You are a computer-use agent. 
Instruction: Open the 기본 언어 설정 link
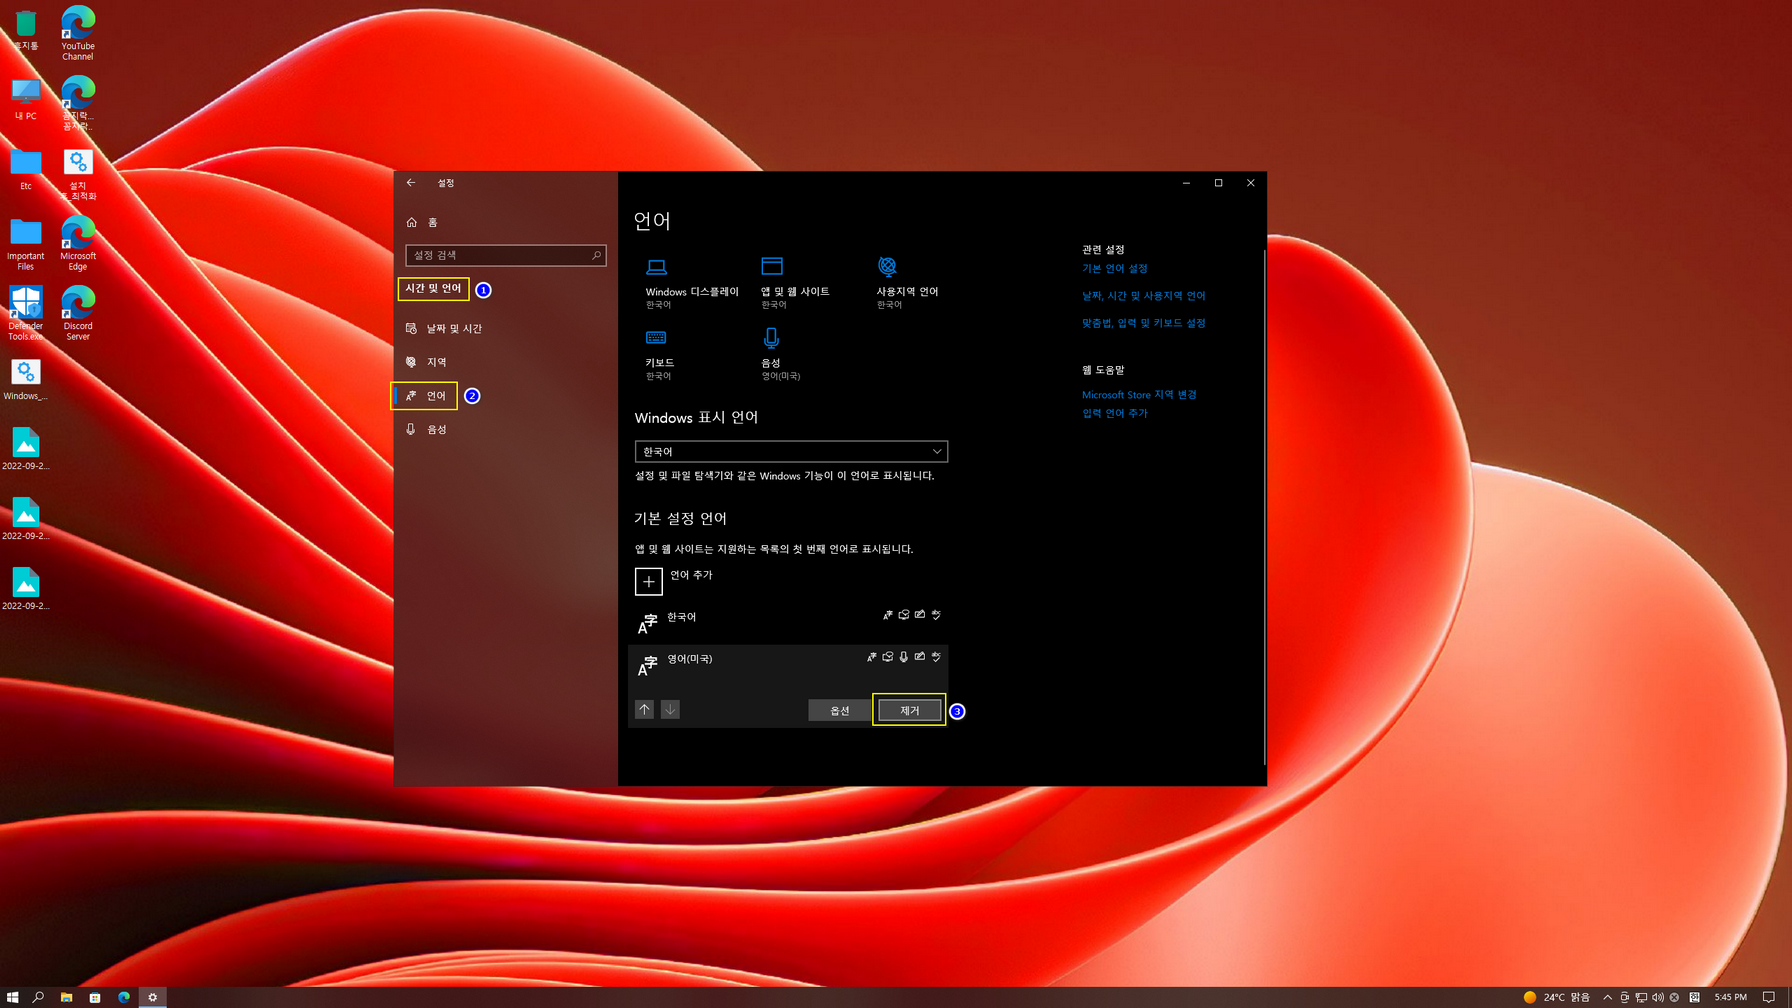(x=1114, y=268)
